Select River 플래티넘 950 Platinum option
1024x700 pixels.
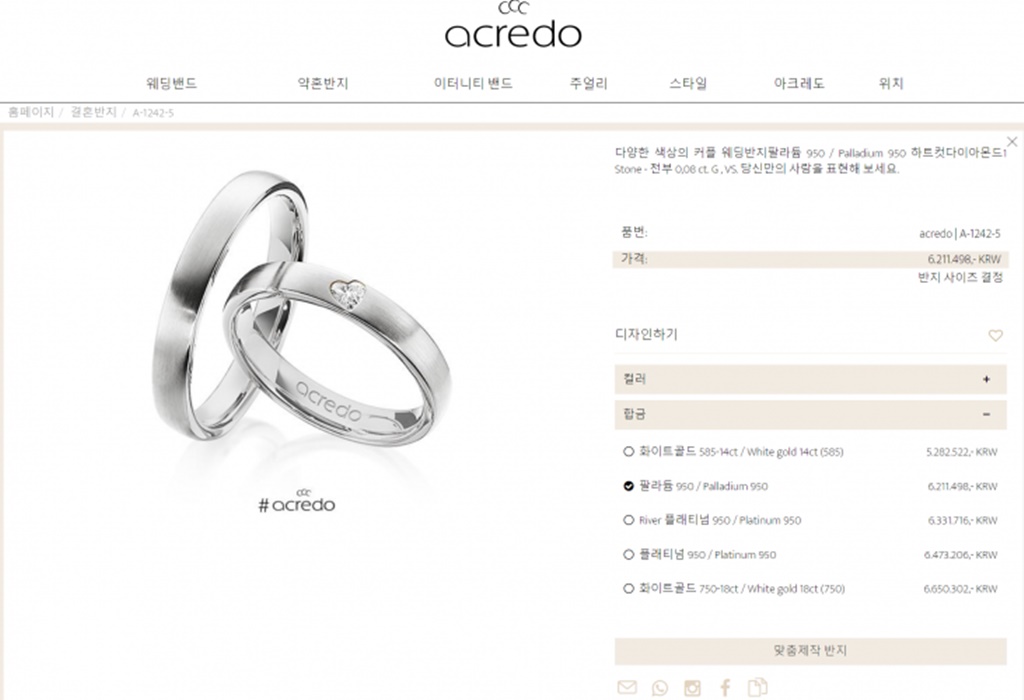629,520
